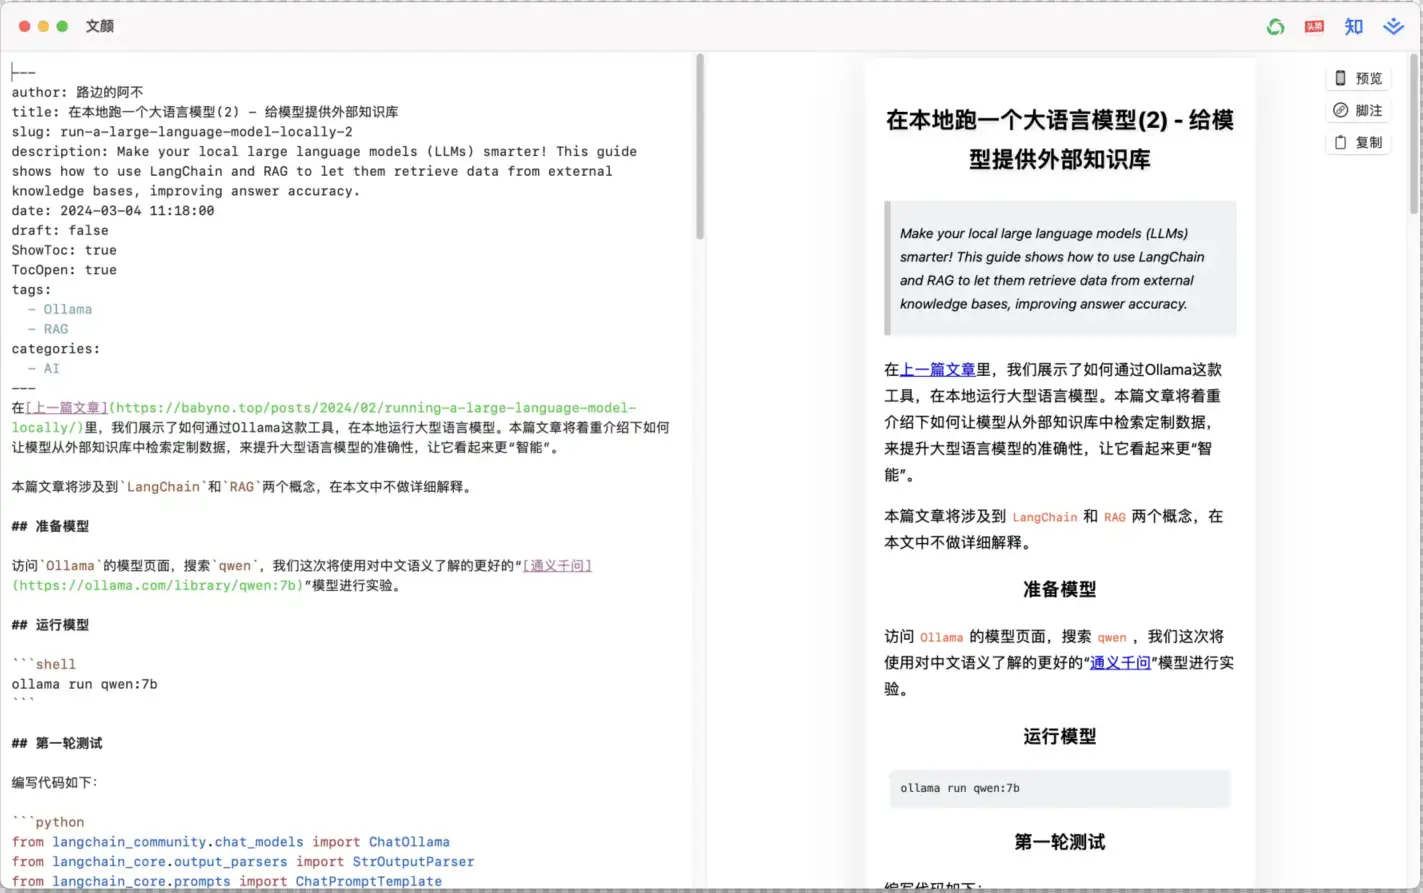Click the '## 运行模型' heading in editor
The height and width of the screenshot is (893, 1423).
coord(50,625)
